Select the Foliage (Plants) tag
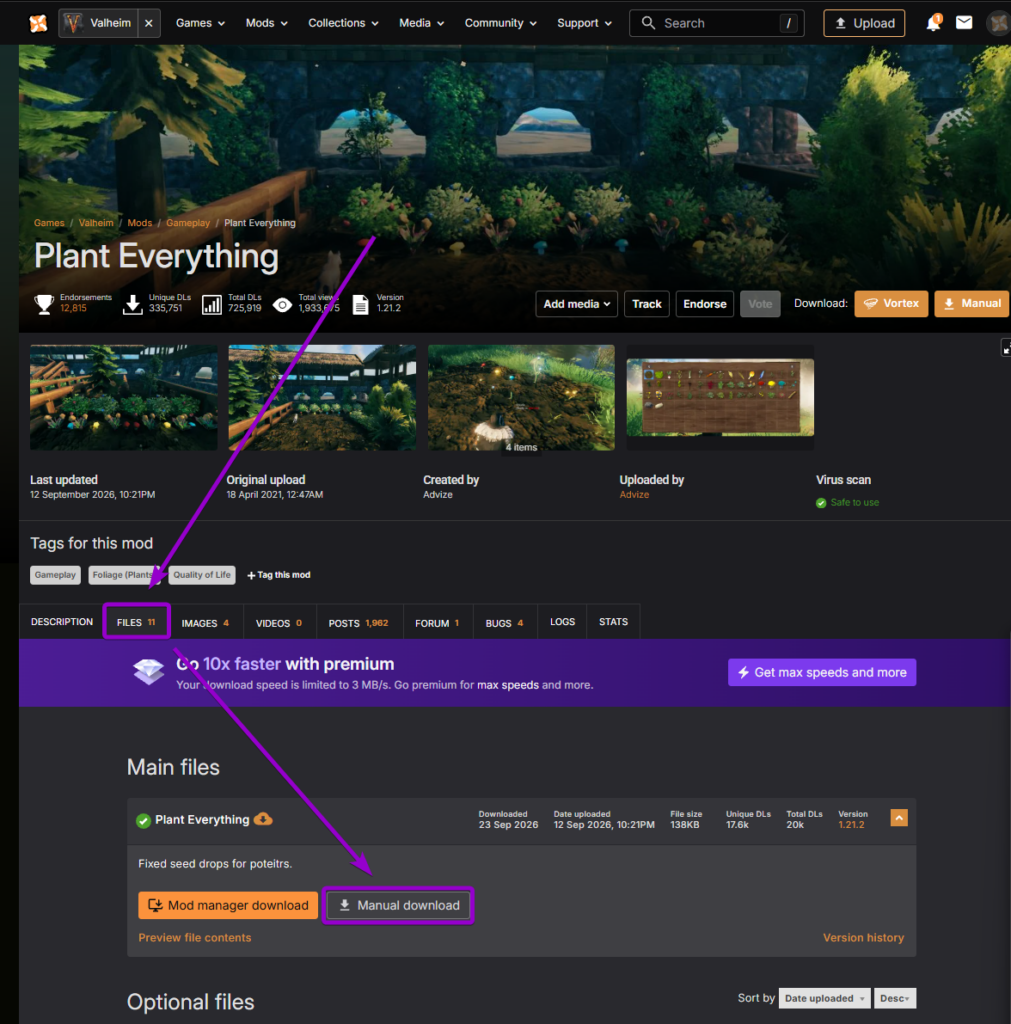This screenshot has width=1011, height=1024. 123,575
